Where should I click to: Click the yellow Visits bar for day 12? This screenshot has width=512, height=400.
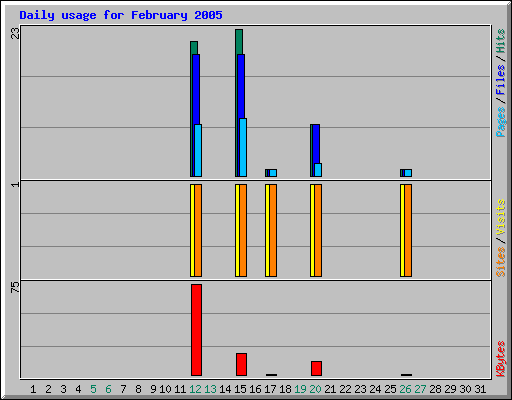[192, 230]
